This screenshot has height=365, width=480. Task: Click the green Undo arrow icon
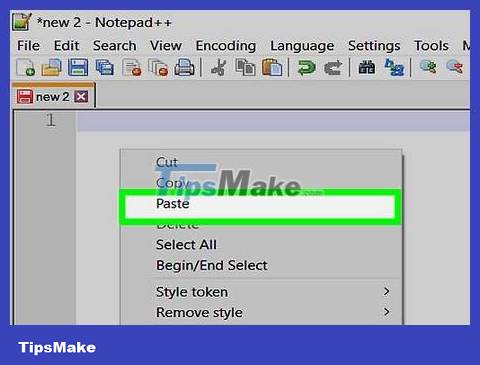[x=306, y=67]
